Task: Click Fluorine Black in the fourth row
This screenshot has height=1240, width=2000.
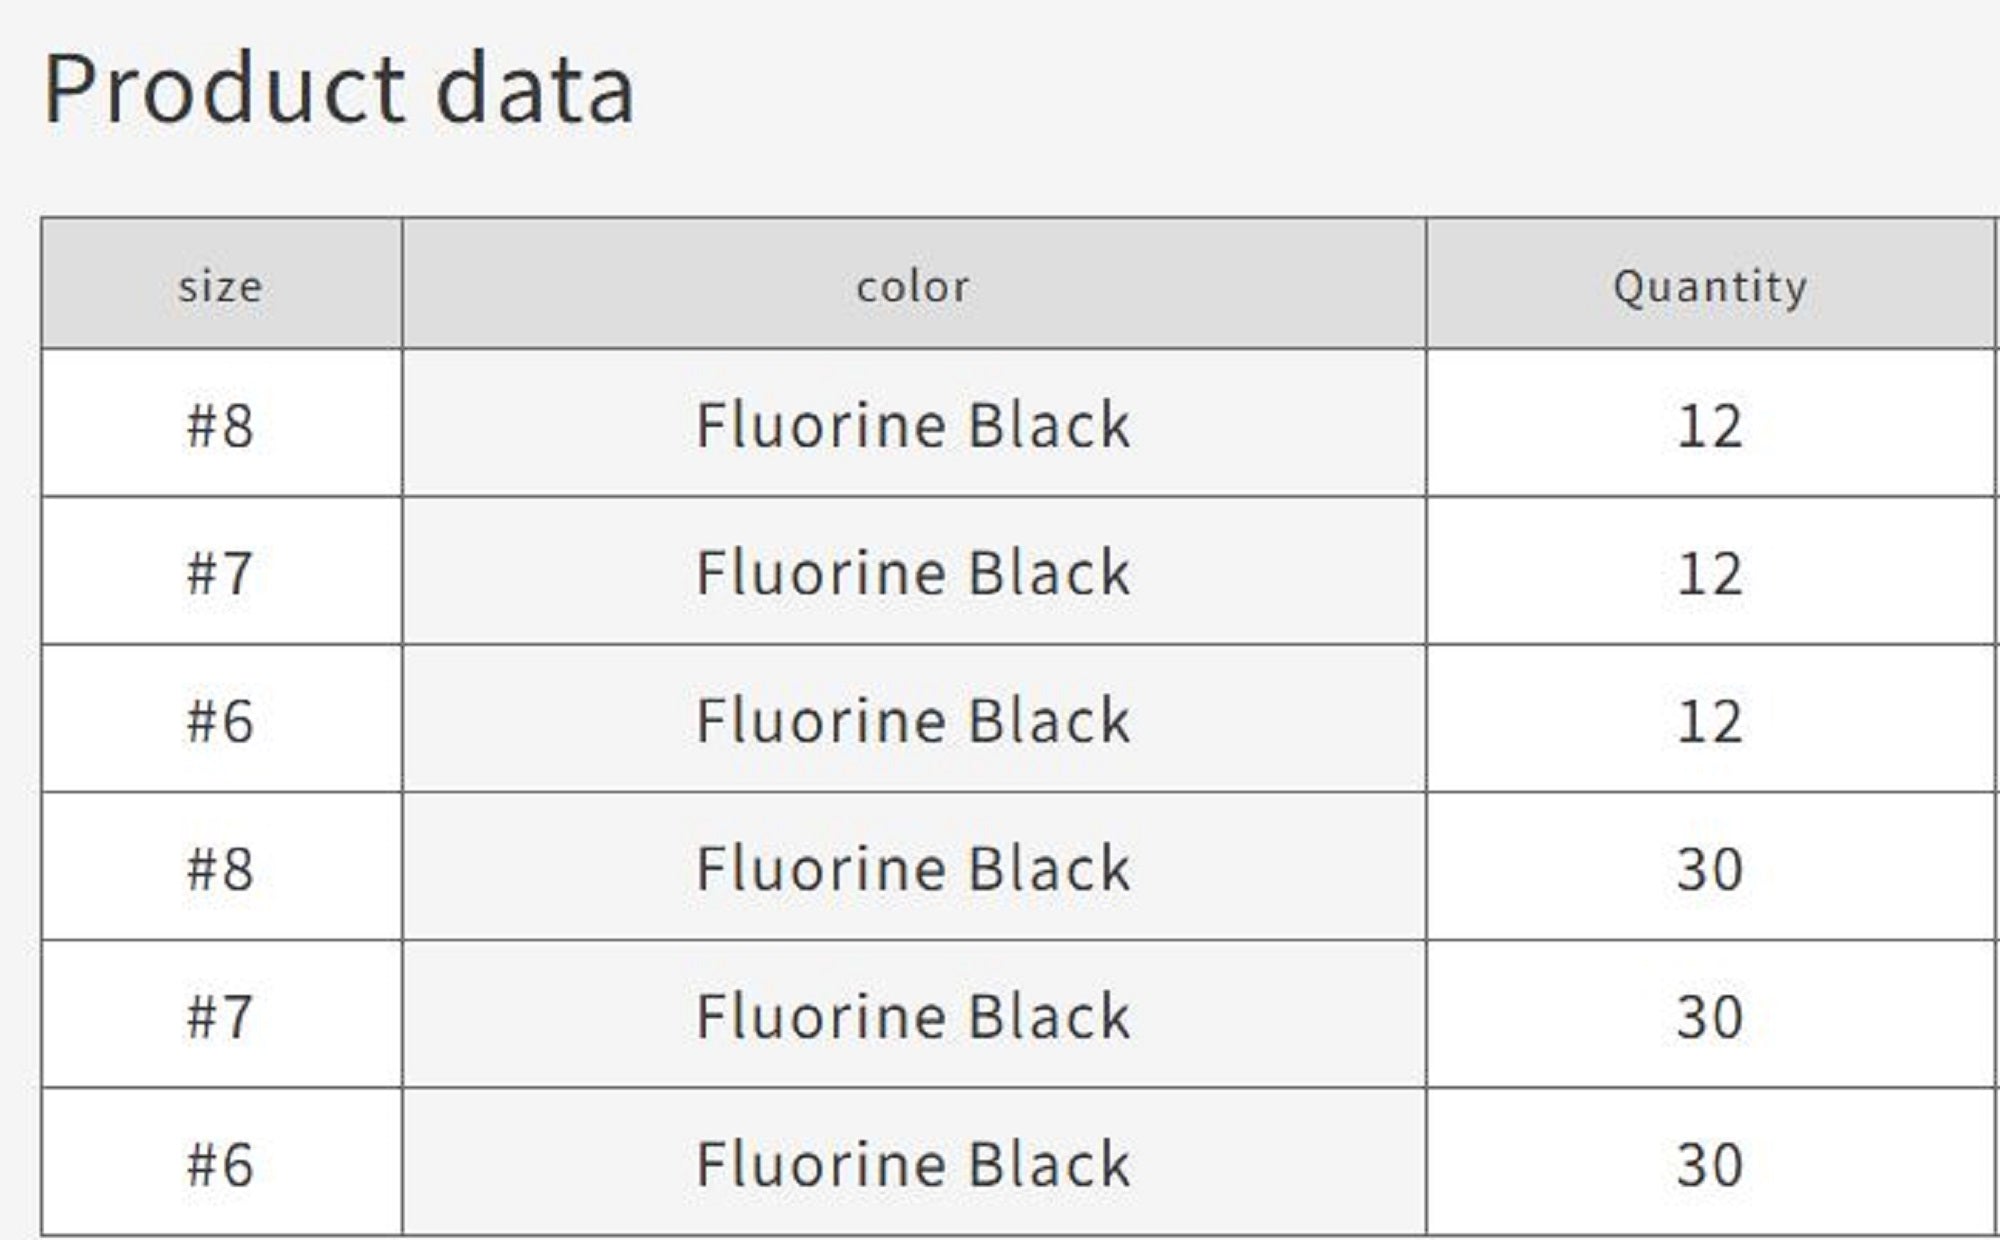Action: coord(913,868)
